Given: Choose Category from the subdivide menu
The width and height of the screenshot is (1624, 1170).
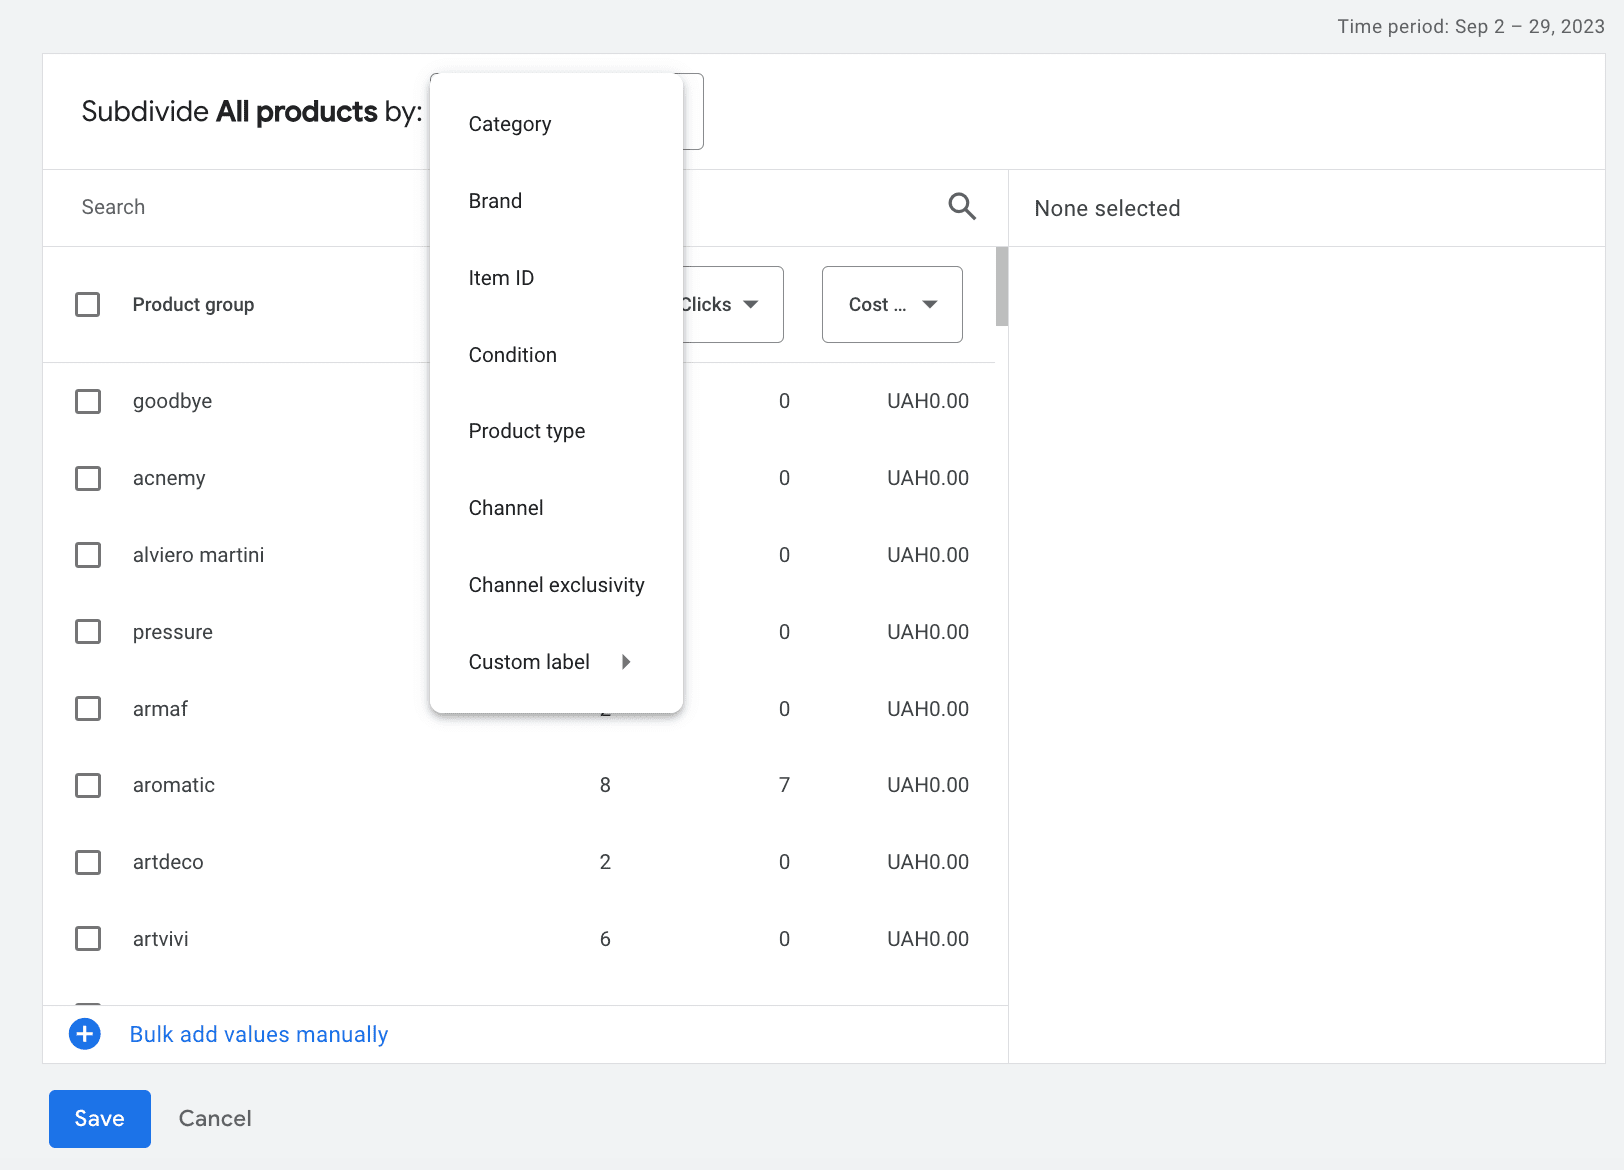Looking at the screenshot, I should click(x=510, y=124).
